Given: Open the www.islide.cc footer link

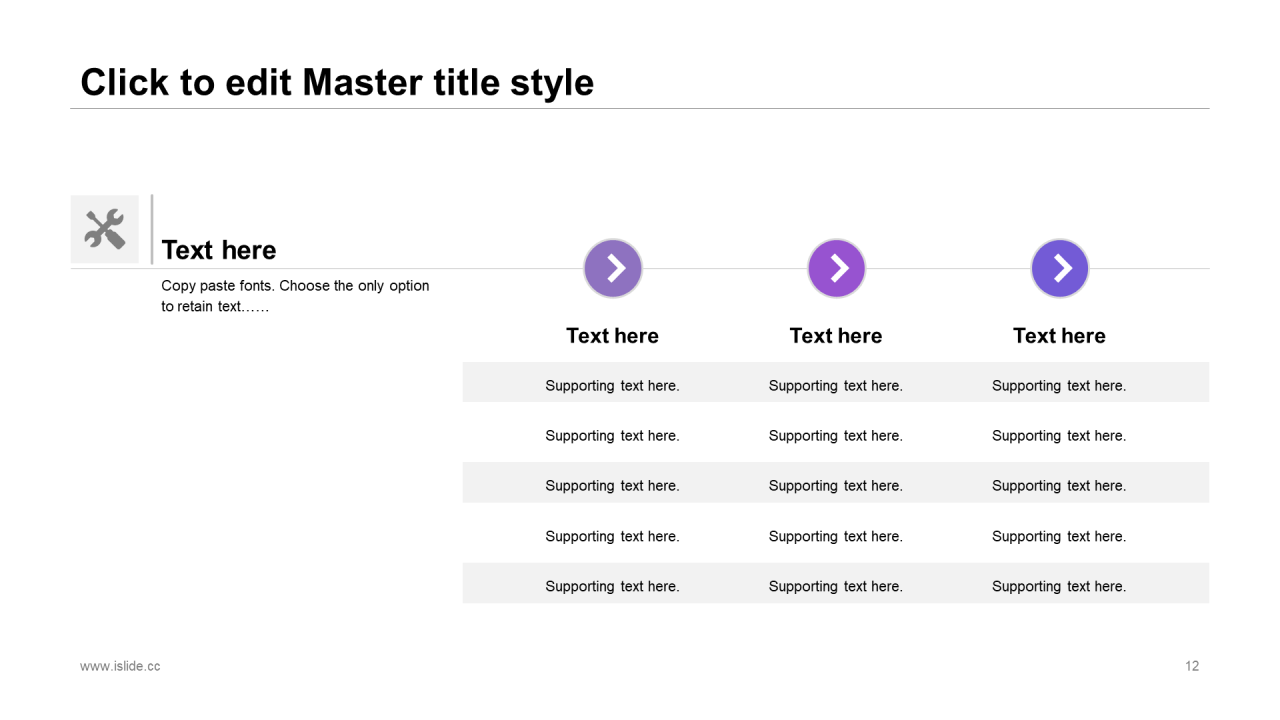Looking at the screenshot, I should (120, 666).
